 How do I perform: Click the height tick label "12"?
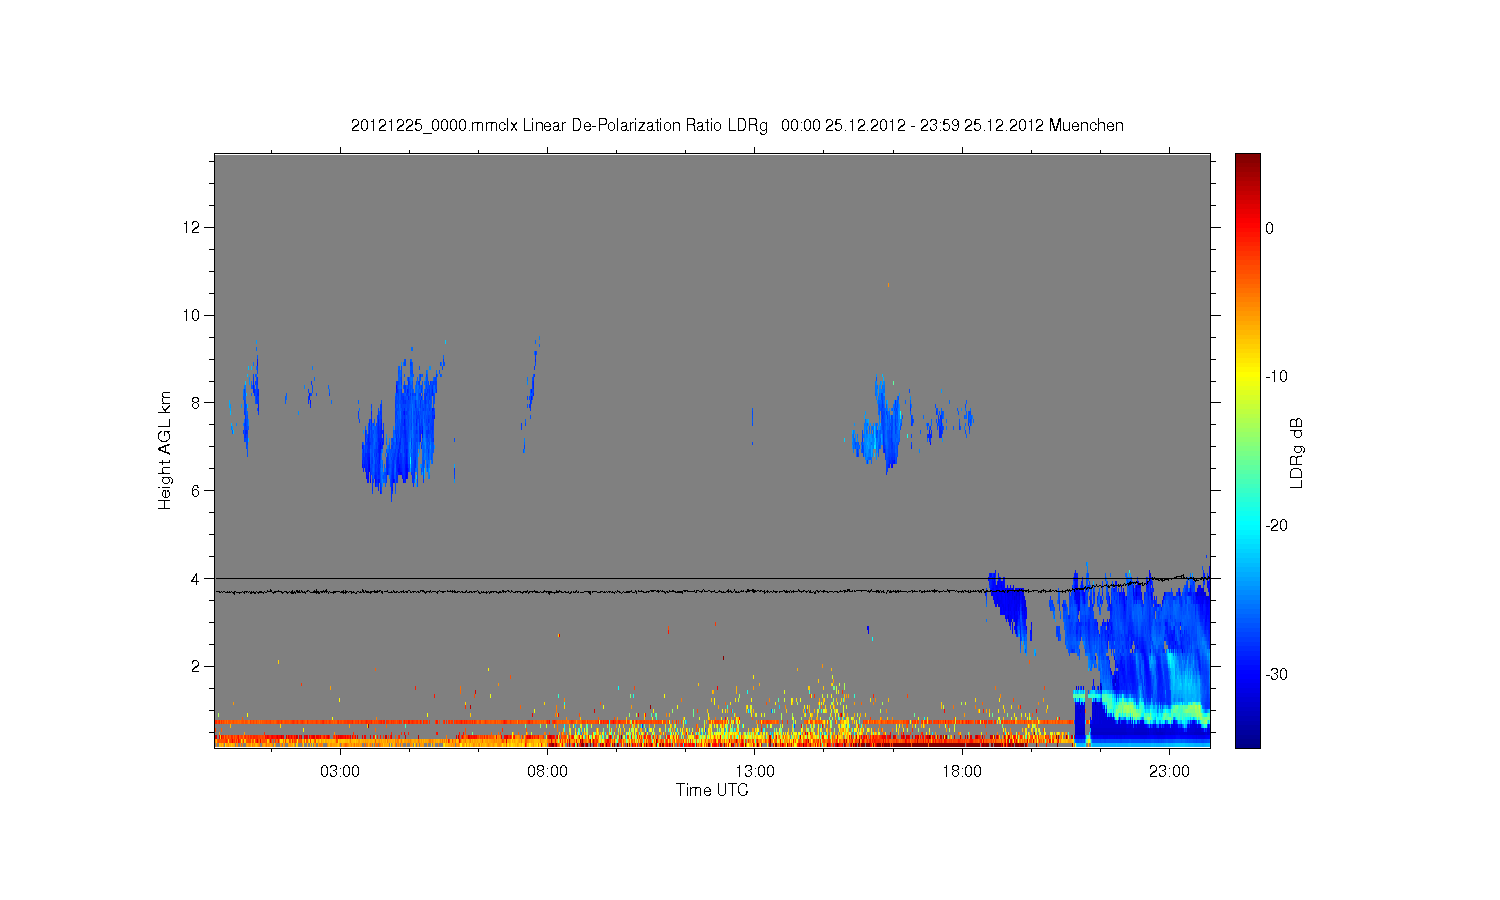click(192, 228)
